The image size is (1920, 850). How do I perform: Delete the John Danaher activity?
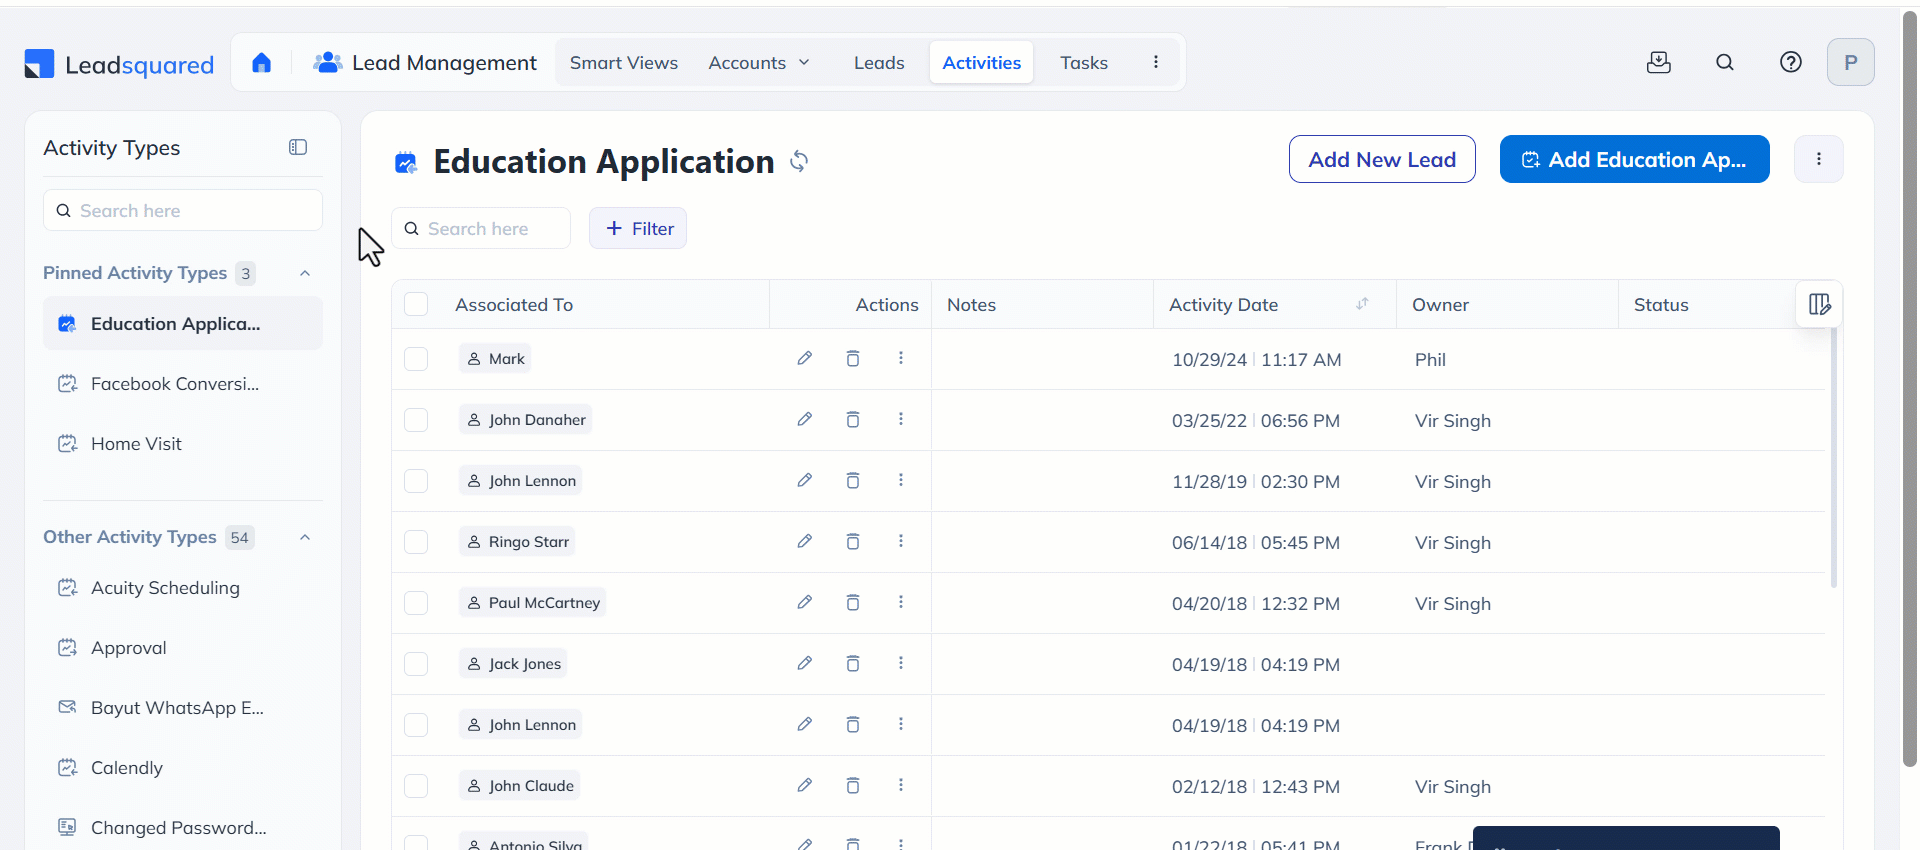click(853, 419)
